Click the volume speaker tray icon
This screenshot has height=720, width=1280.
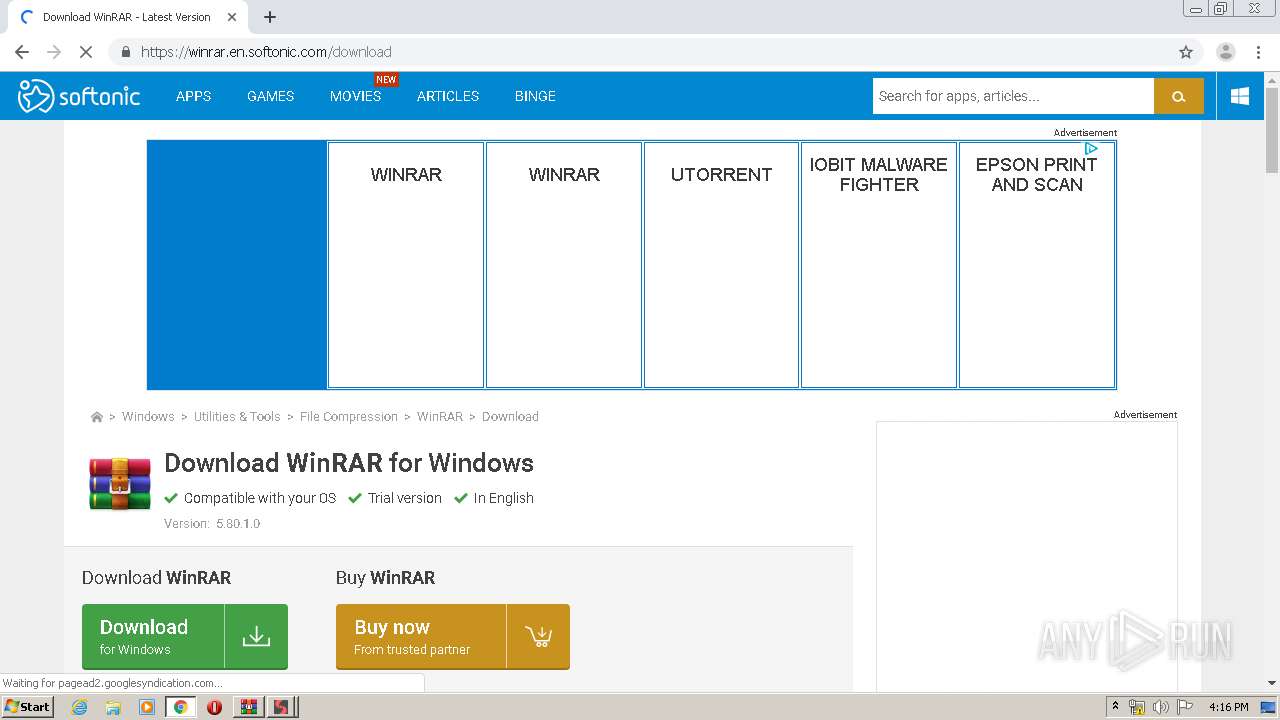1160,707
